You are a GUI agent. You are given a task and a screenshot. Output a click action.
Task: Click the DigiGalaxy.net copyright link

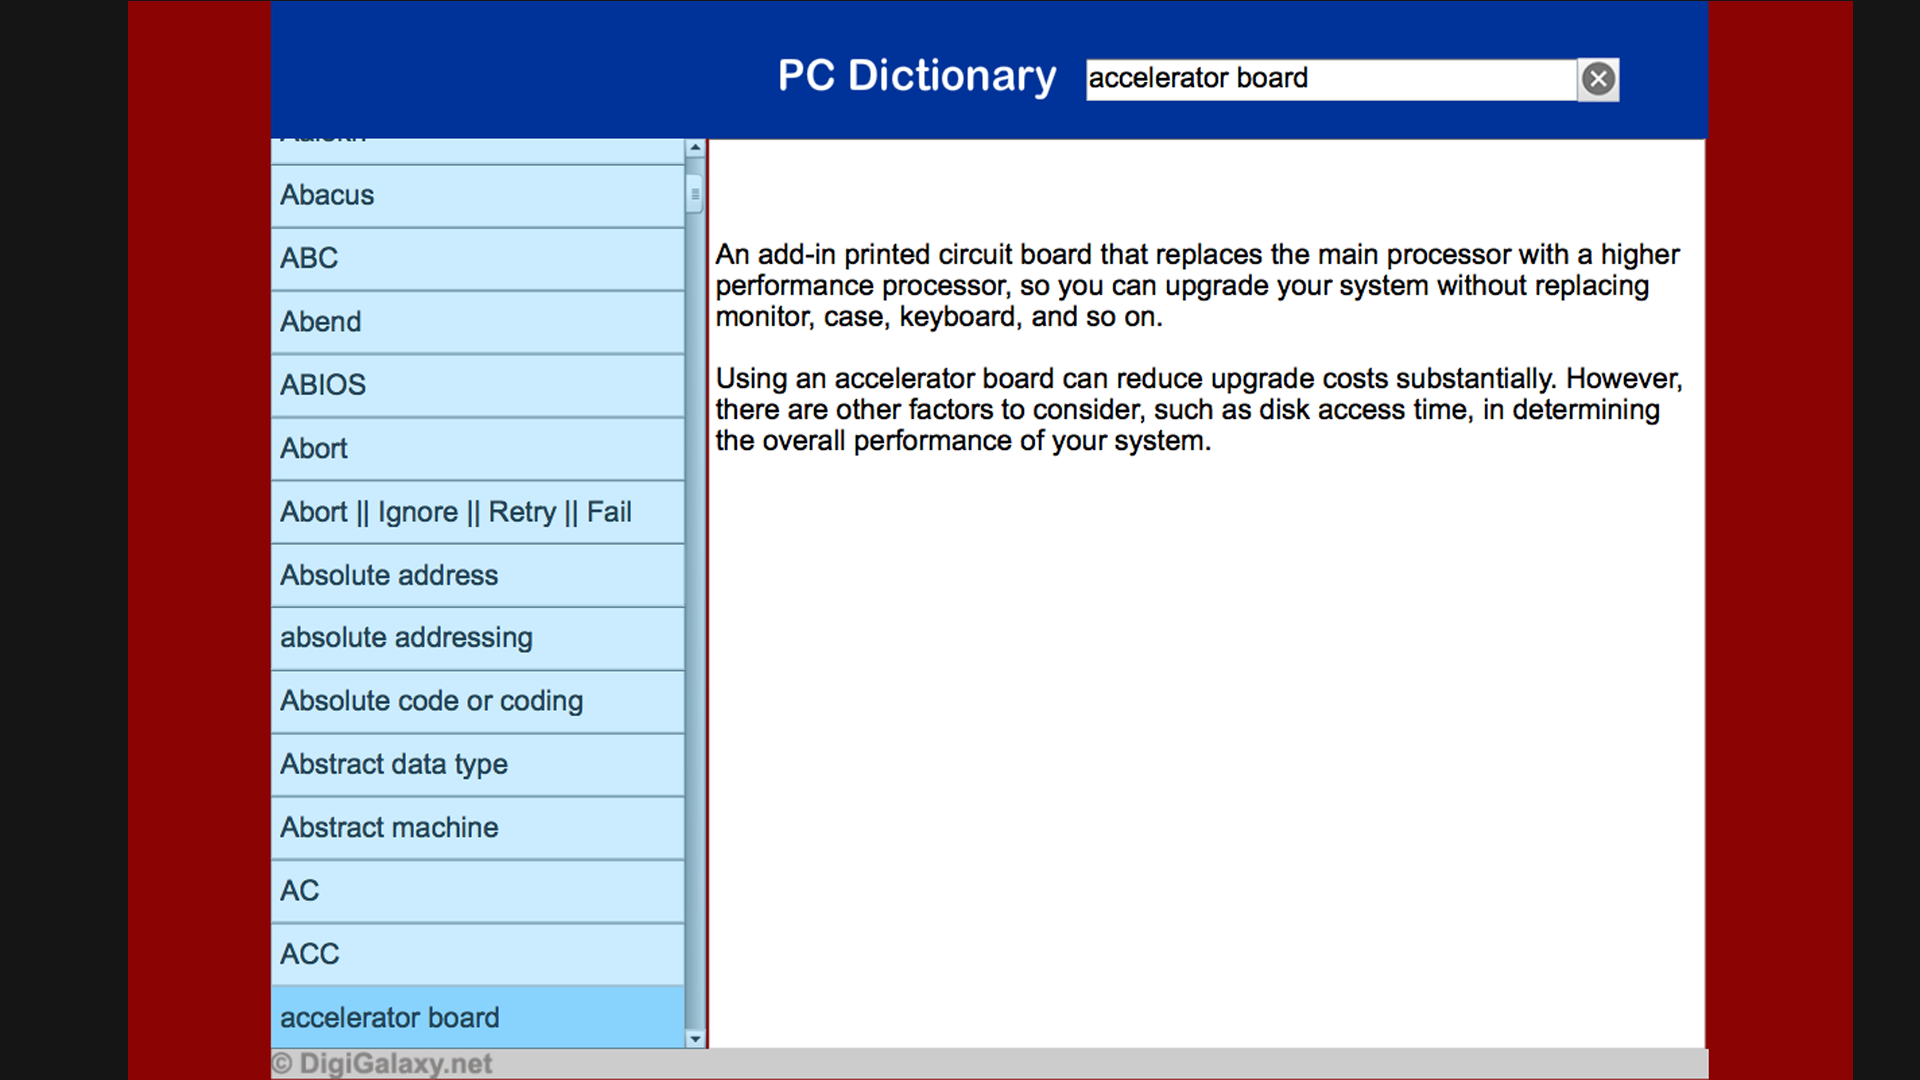pyautogui.click(x=382, y=1064)
